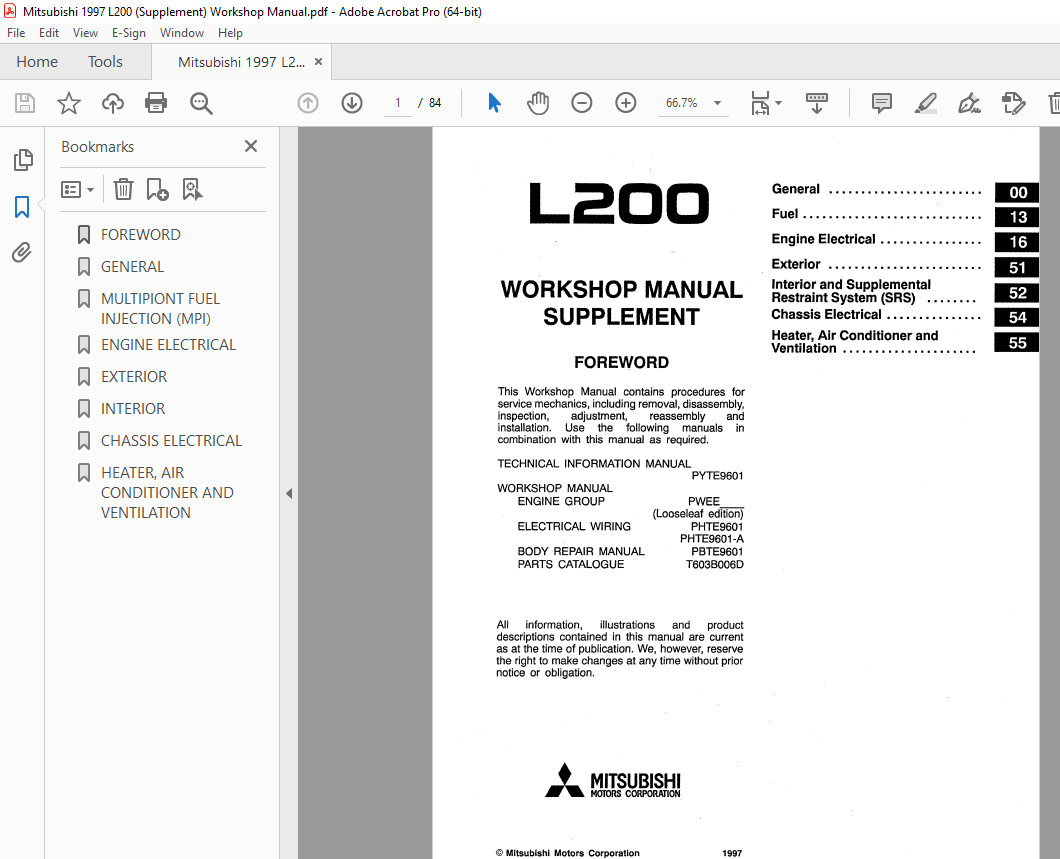Image resolution: width=1060 pixels, height=859 pixels.
Task: Click the General section tab 00
Action: coord(1017,193)
